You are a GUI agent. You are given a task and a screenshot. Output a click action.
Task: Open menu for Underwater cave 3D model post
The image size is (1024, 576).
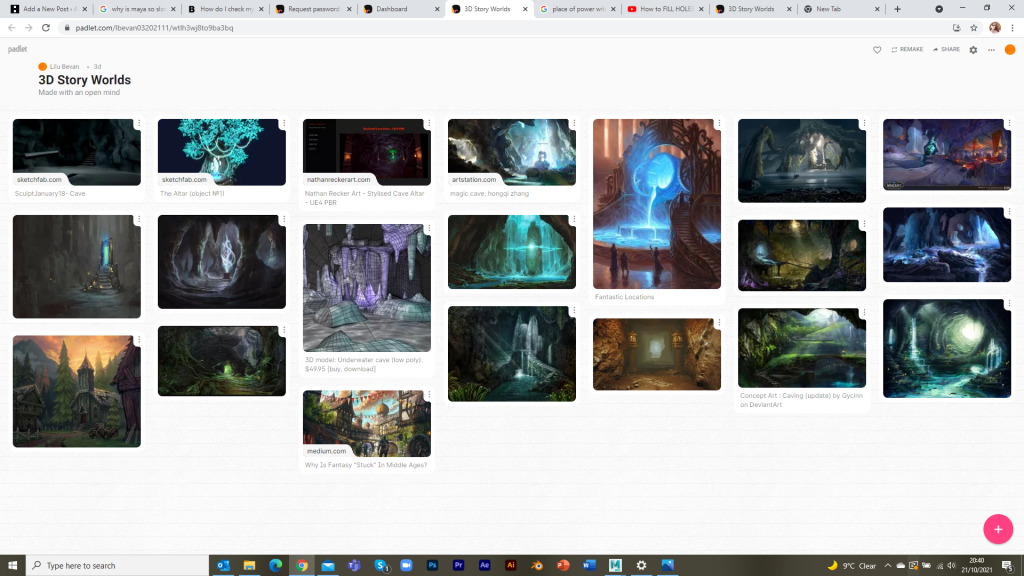click(428, 229)
